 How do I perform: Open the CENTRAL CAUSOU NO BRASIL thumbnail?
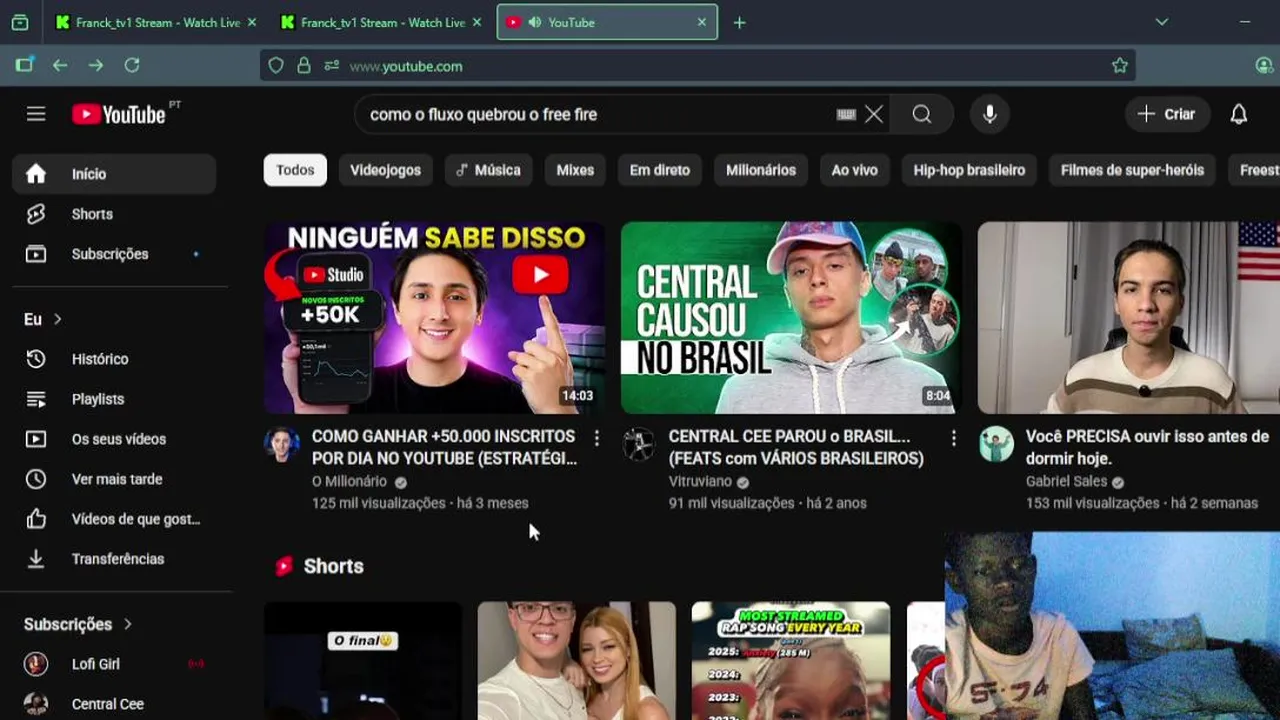pyautogui.click(x=791, y=317)
